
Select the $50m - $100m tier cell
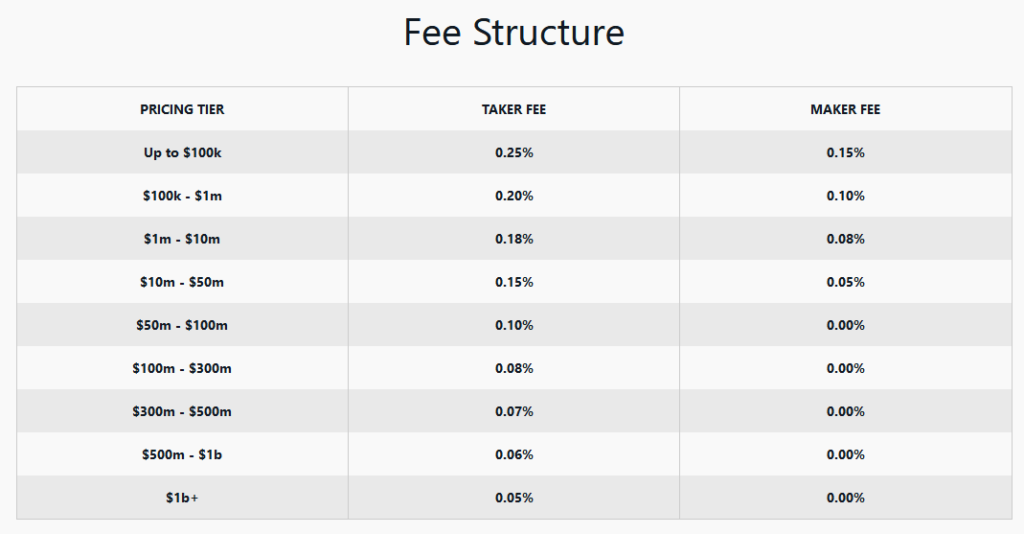click(x=182, y=325)
